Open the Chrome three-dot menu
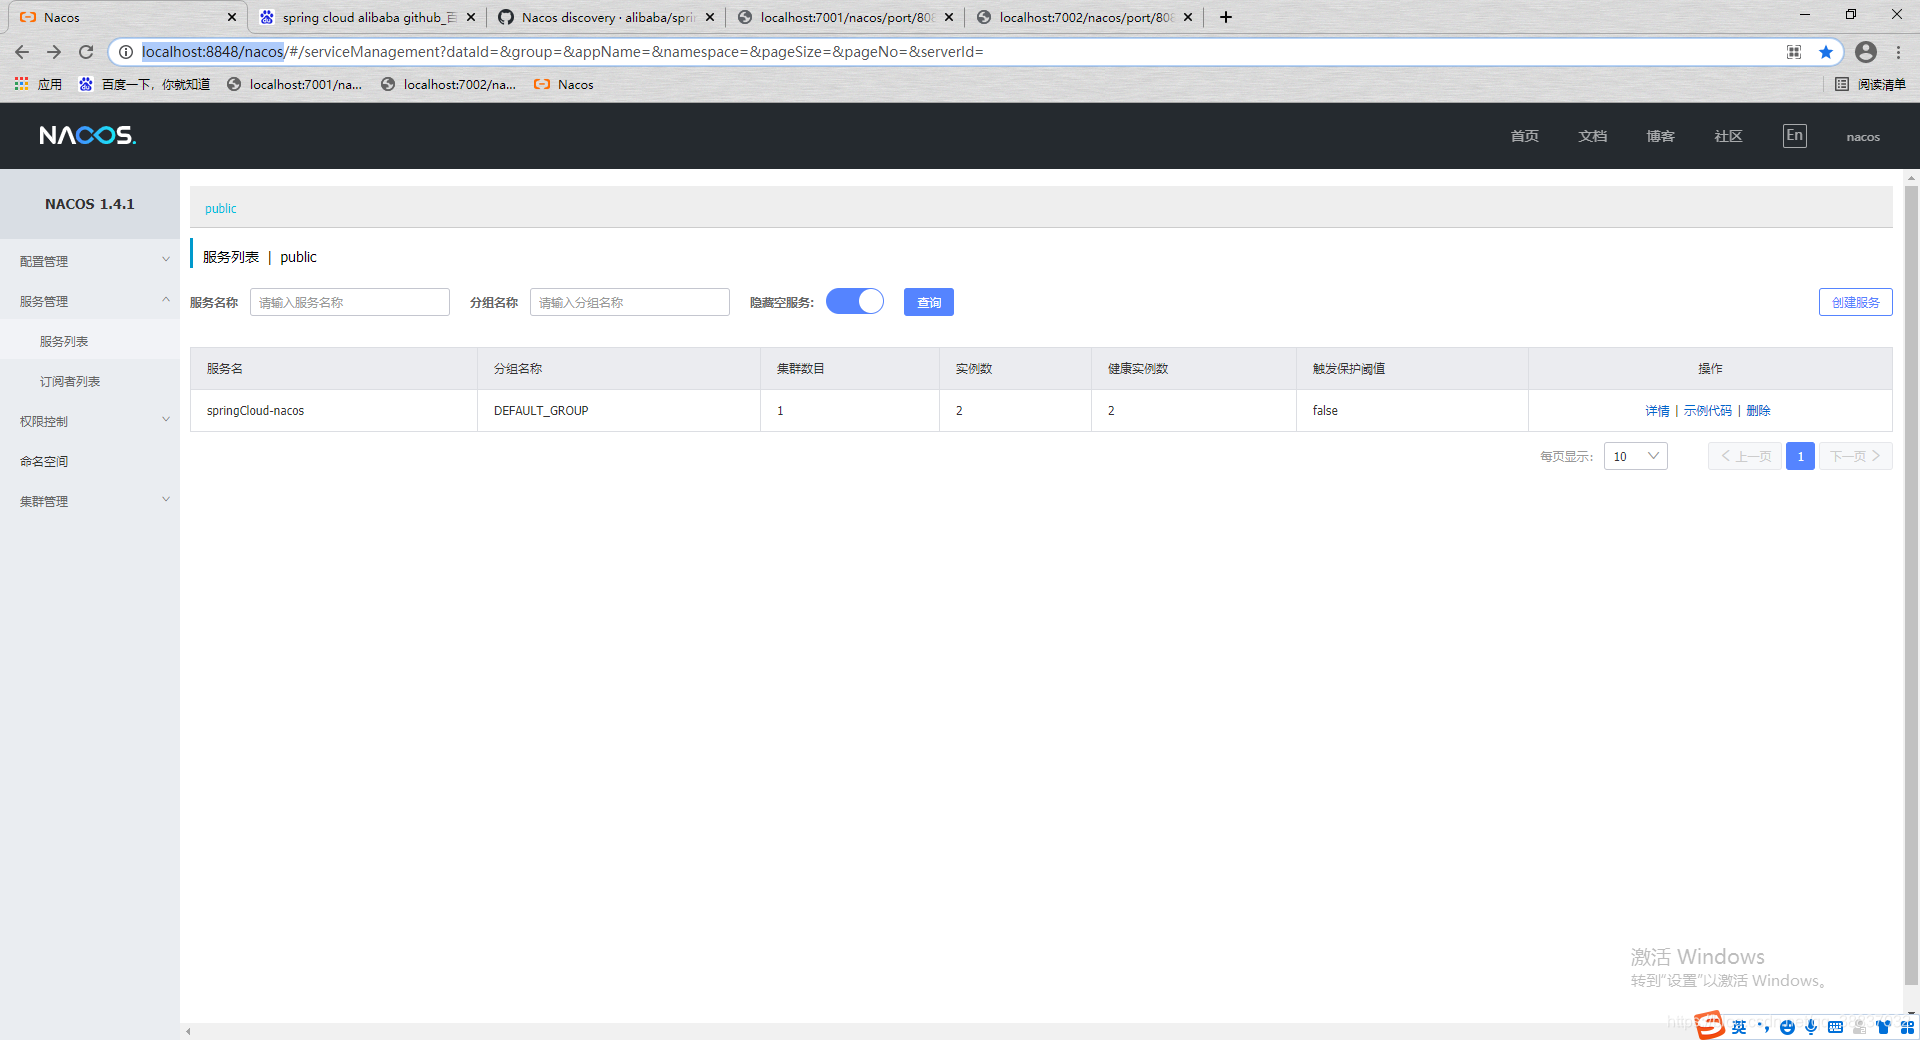This screenshot has height=1040, width=1920. click(1898, 52)
